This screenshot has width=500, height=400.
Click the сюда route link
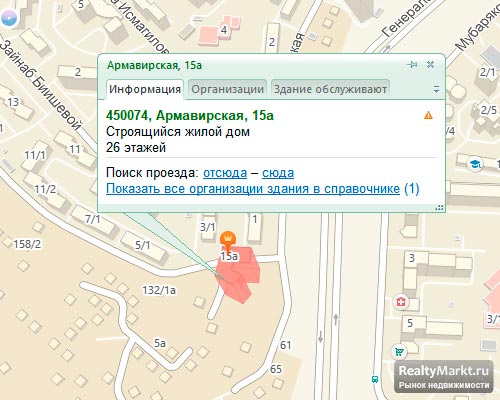[x=278, y=173]
